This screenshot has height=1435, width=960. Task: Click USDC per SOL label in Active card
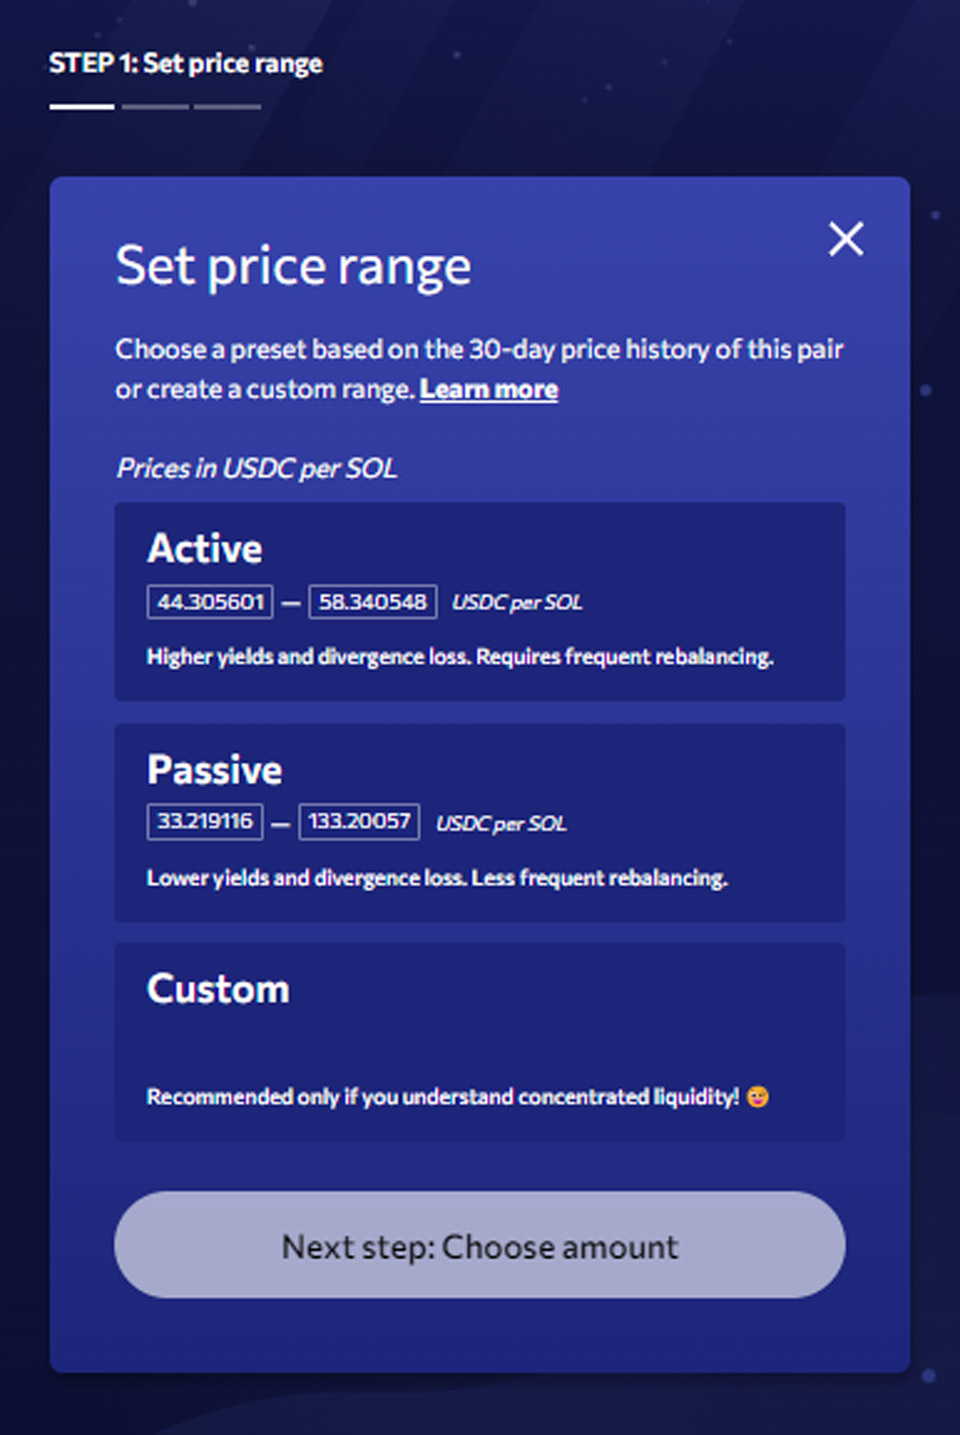pos(517,602)
